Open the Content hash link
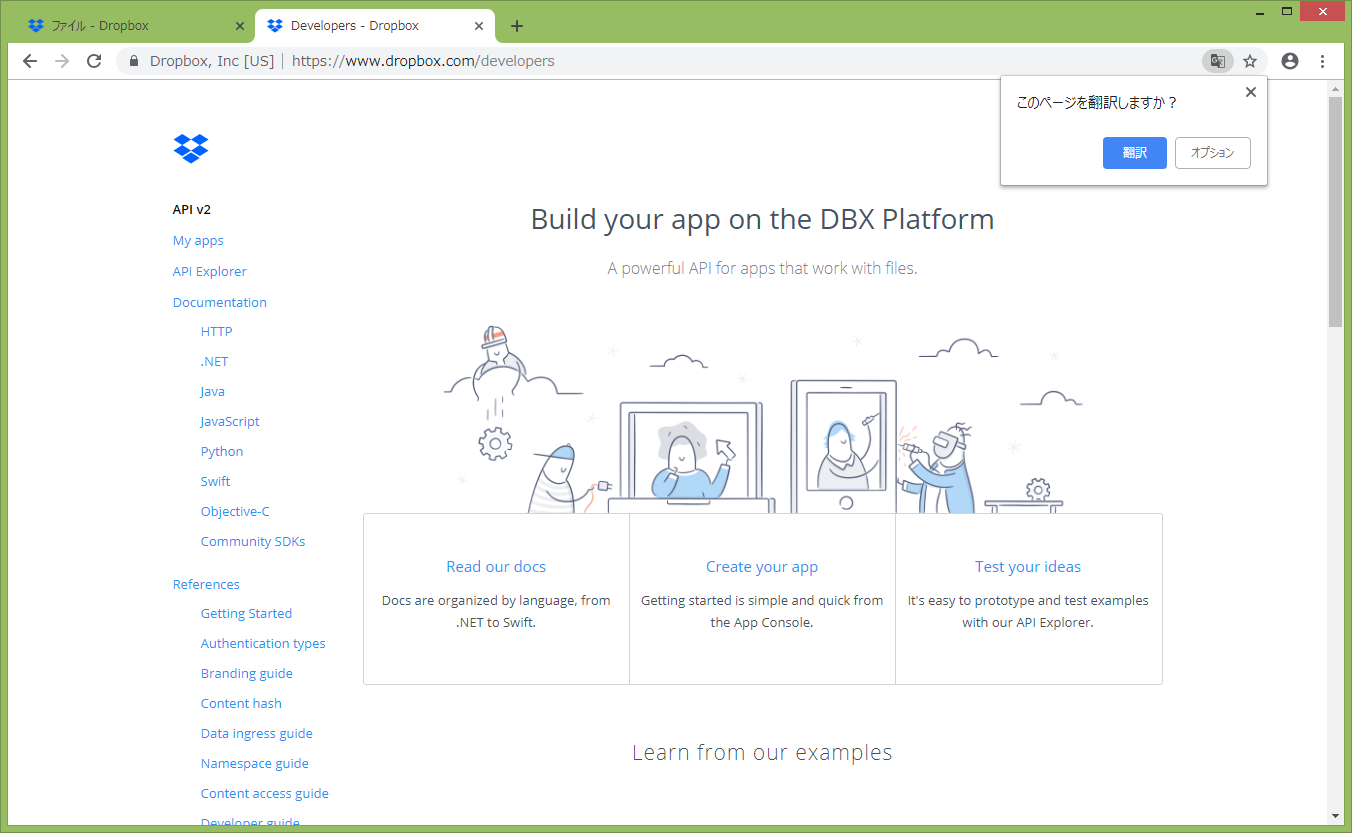This screenshot has height=833, width=1352. pos(241,704)
